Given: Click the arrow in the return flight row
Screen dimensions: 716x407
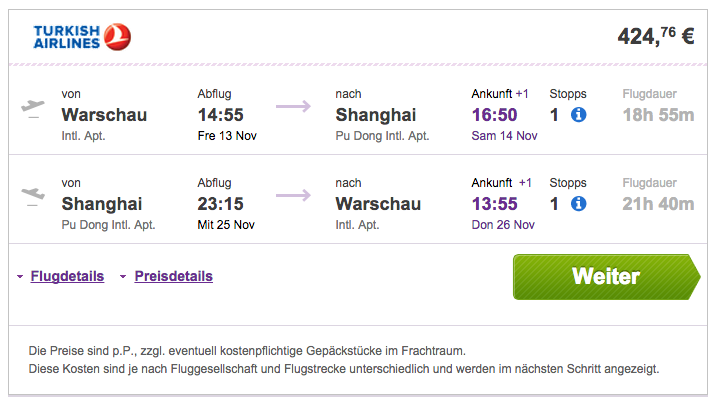Looking at the screenshot, I should (293, 196).
